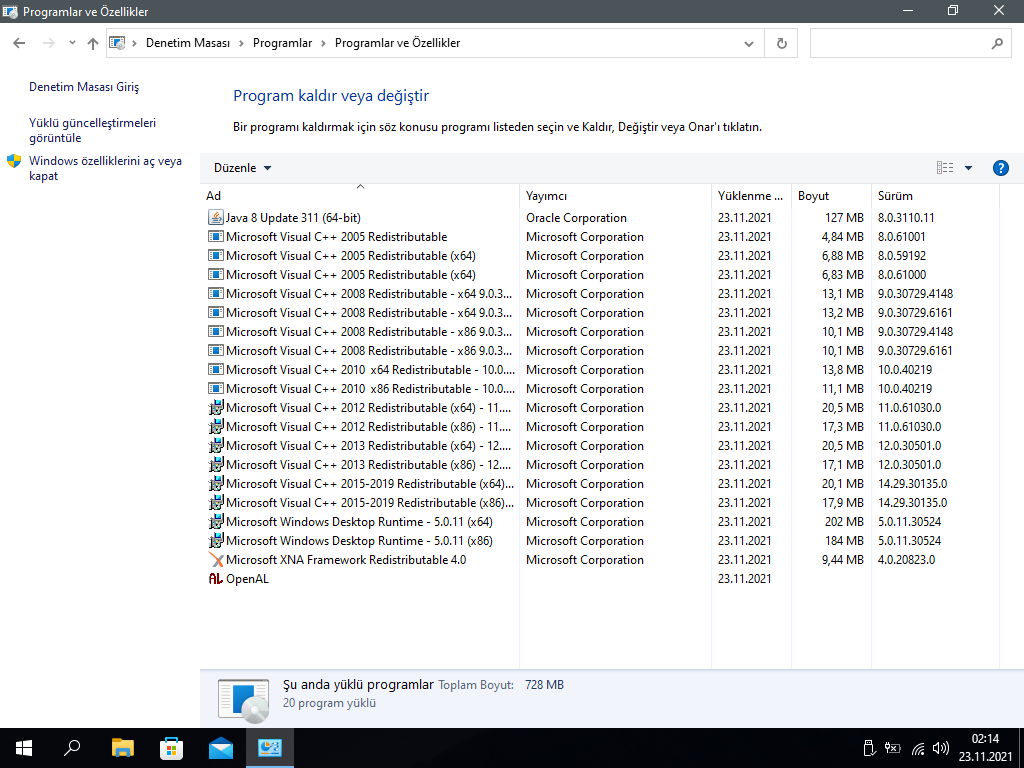Open recent locations dropdown arrow
The image size is (1024, 768).
(72, 43)
